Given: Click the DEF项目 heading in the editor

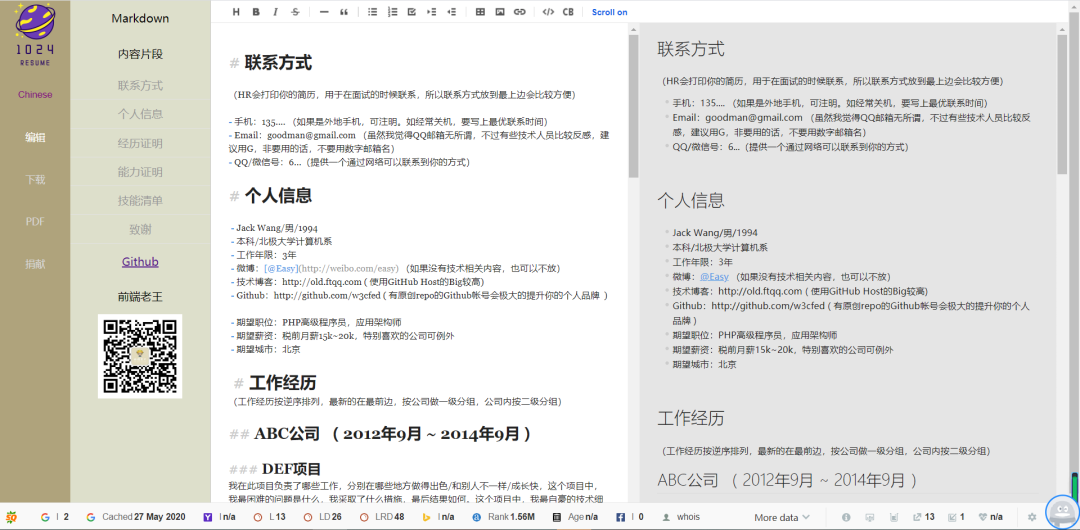Looking at the screenshot, I should (291, 469).
